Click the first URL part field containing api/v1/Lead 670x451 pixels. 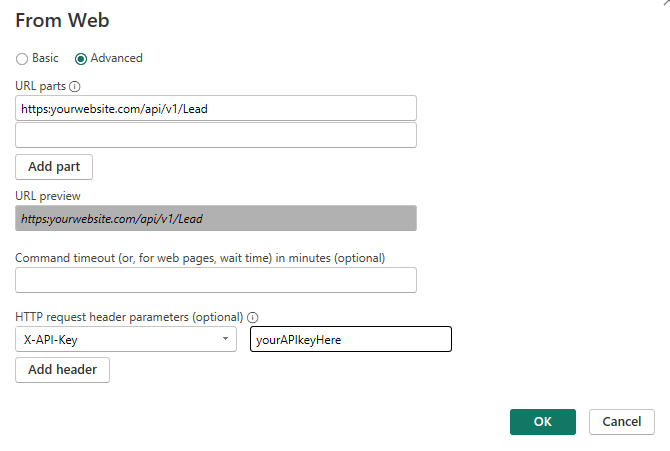[x=216, y=107]
